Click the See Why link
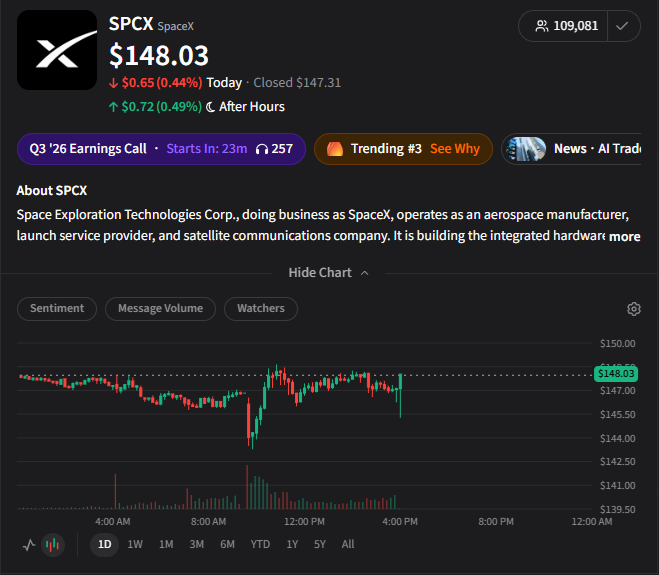Screen dimensions: 659x575 point(455,149)
